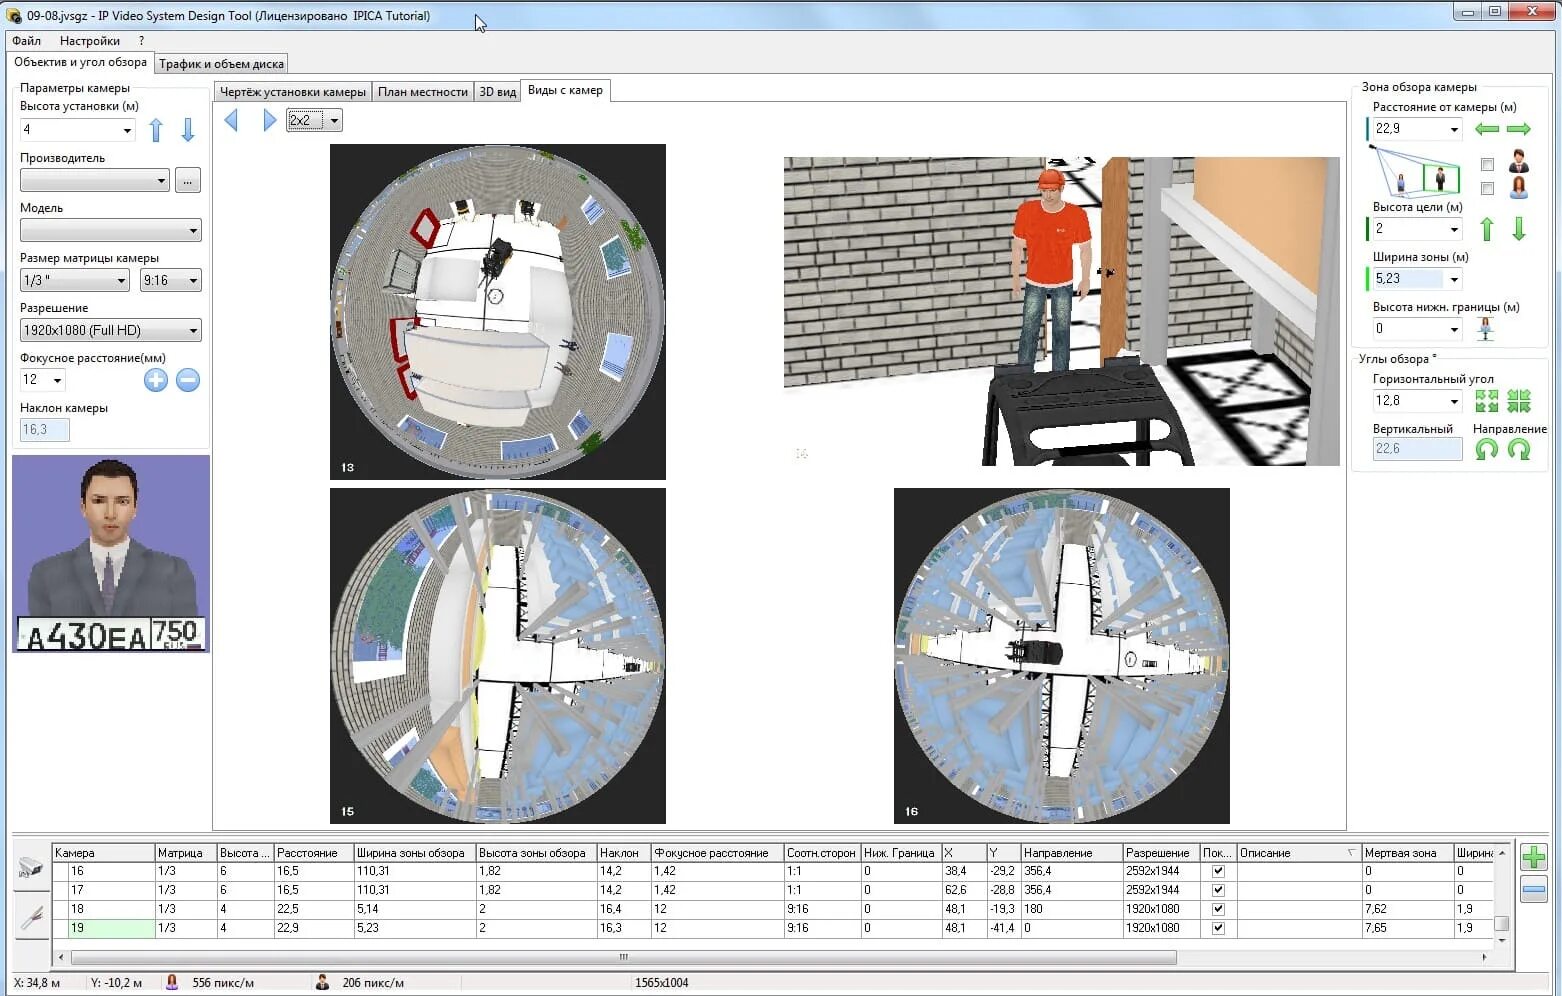The height and width of the screenshot is (996, 1562).
Task: Toggle the show checkbox for camera 17
Action: point(1217,890)
